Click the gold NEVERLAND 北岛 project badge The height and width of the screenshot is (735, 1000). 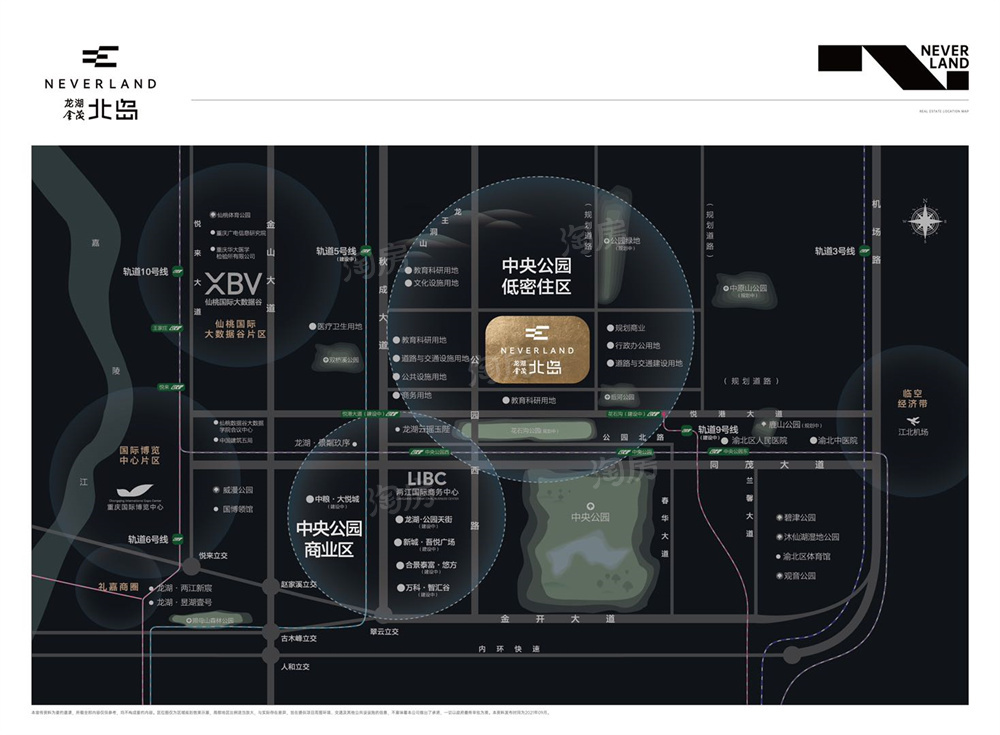click(x=536, y=347)
